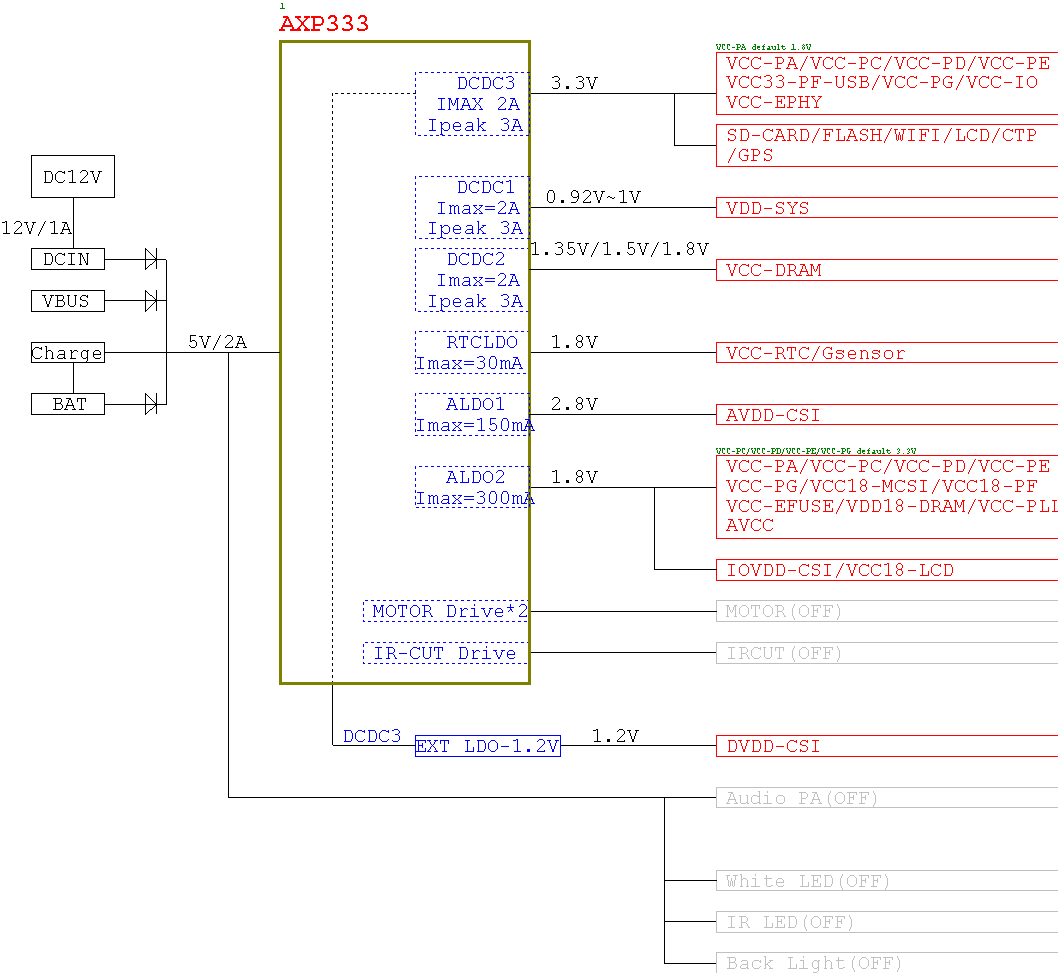The height and width of the screenshot is (973, 1058).
Task: Click the AXP333 chip title
Action: coord(324,24)
